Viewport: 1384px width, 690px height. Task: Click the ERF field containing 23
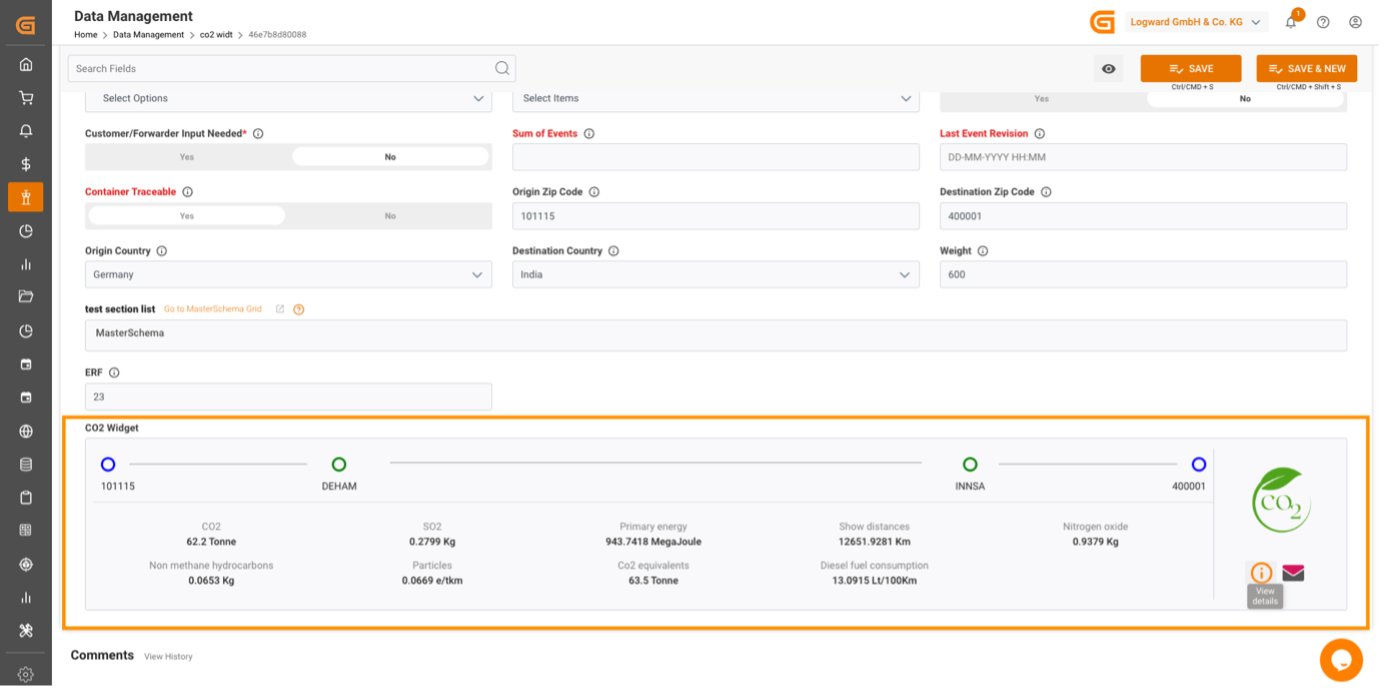click(x=288, y=397)
